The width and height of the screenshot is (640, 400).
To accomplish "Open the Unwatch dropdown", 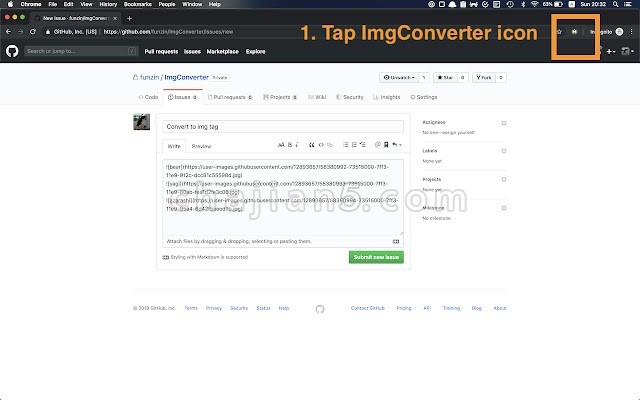I will [x=399, y=78].
